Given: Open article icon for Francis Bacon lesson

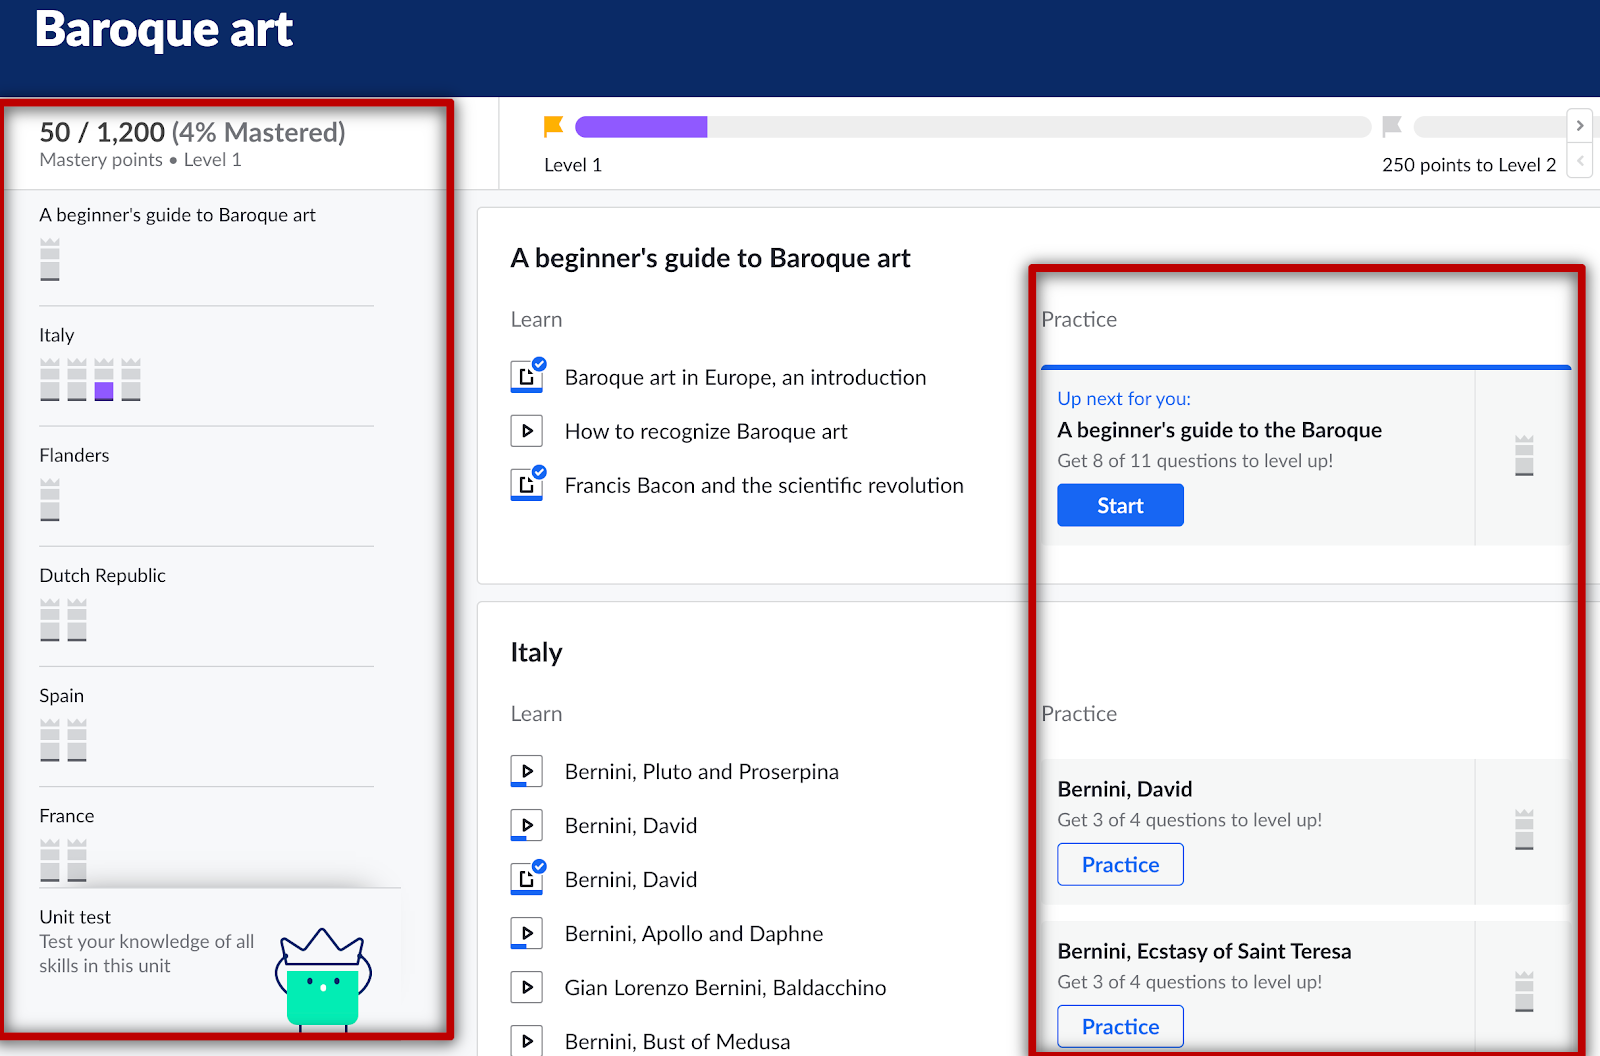Looking at the screenshot, I should pyautogui.click(x=527, y=484).
